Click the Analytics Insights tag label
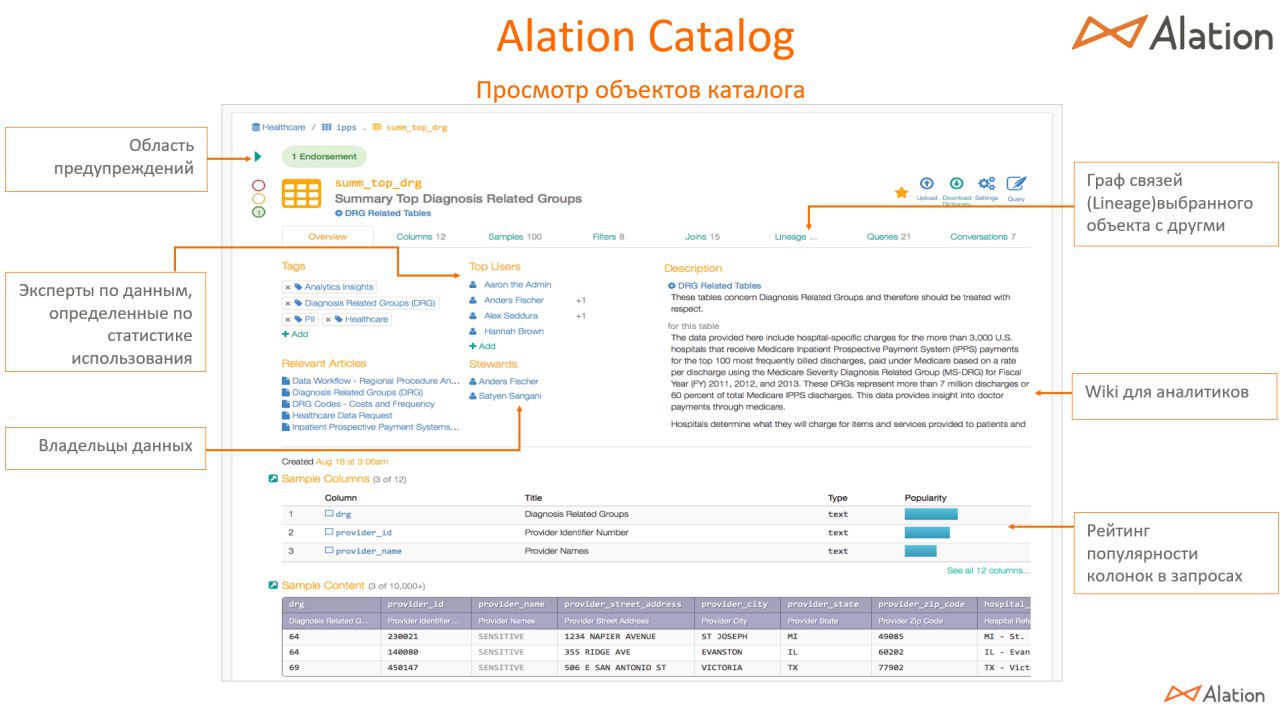Viewport: 1280px width, 713px height. pyautogui.click(x=339, y=287)
